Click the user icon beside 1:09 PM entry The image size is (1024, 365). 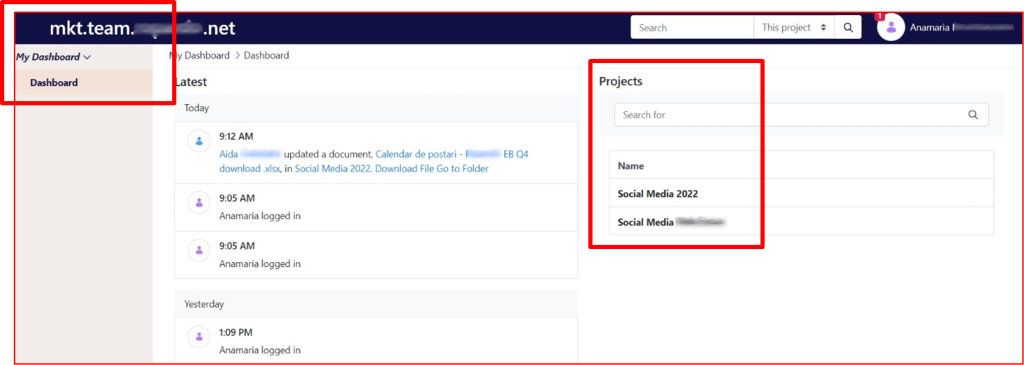[x=199, y=337]
